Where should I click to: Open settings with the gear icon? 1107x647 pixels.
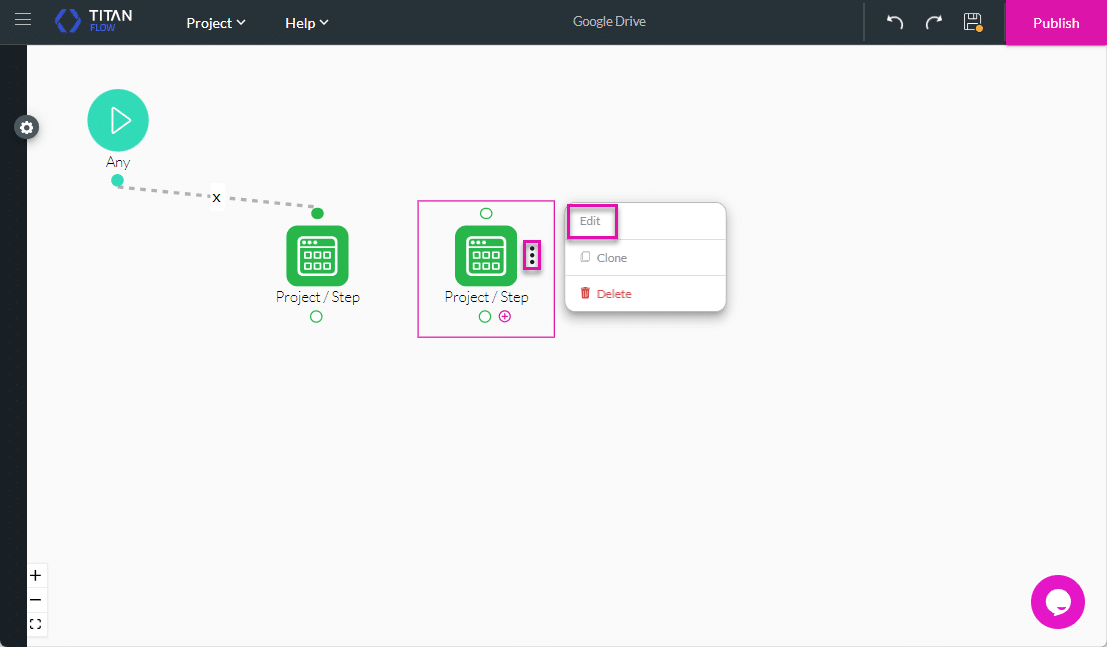27,128
